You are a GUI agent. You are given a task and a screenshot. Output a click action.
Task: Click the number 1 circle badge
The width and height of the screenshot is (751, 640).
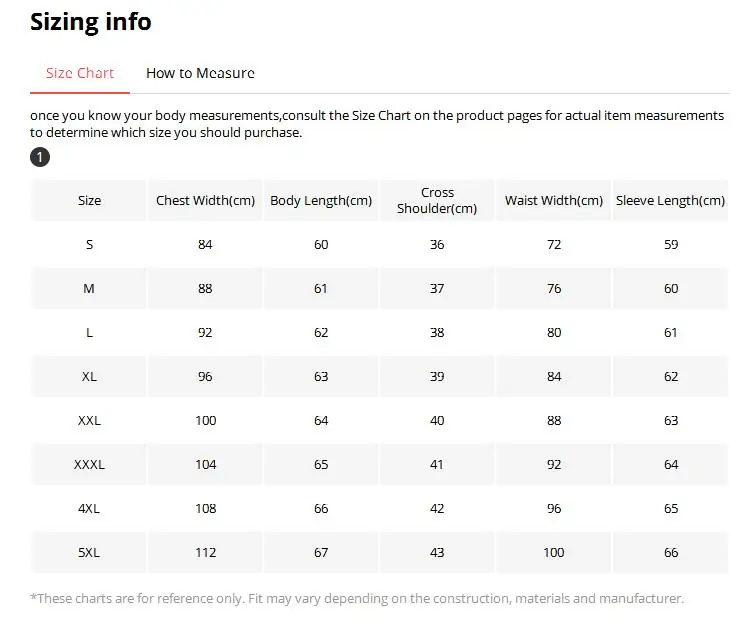(40, 157)
